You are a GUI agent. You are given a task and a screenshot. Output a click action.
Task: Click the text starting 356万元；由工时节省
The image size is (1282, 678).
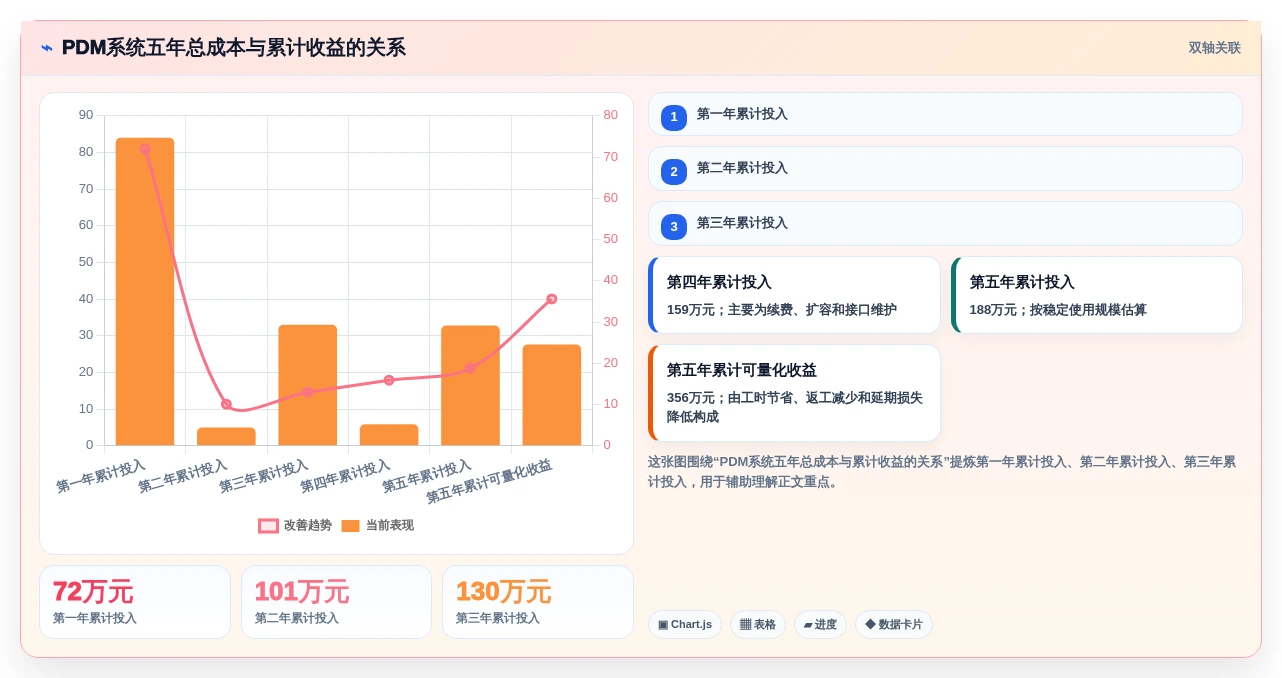(x=795, y=407)
